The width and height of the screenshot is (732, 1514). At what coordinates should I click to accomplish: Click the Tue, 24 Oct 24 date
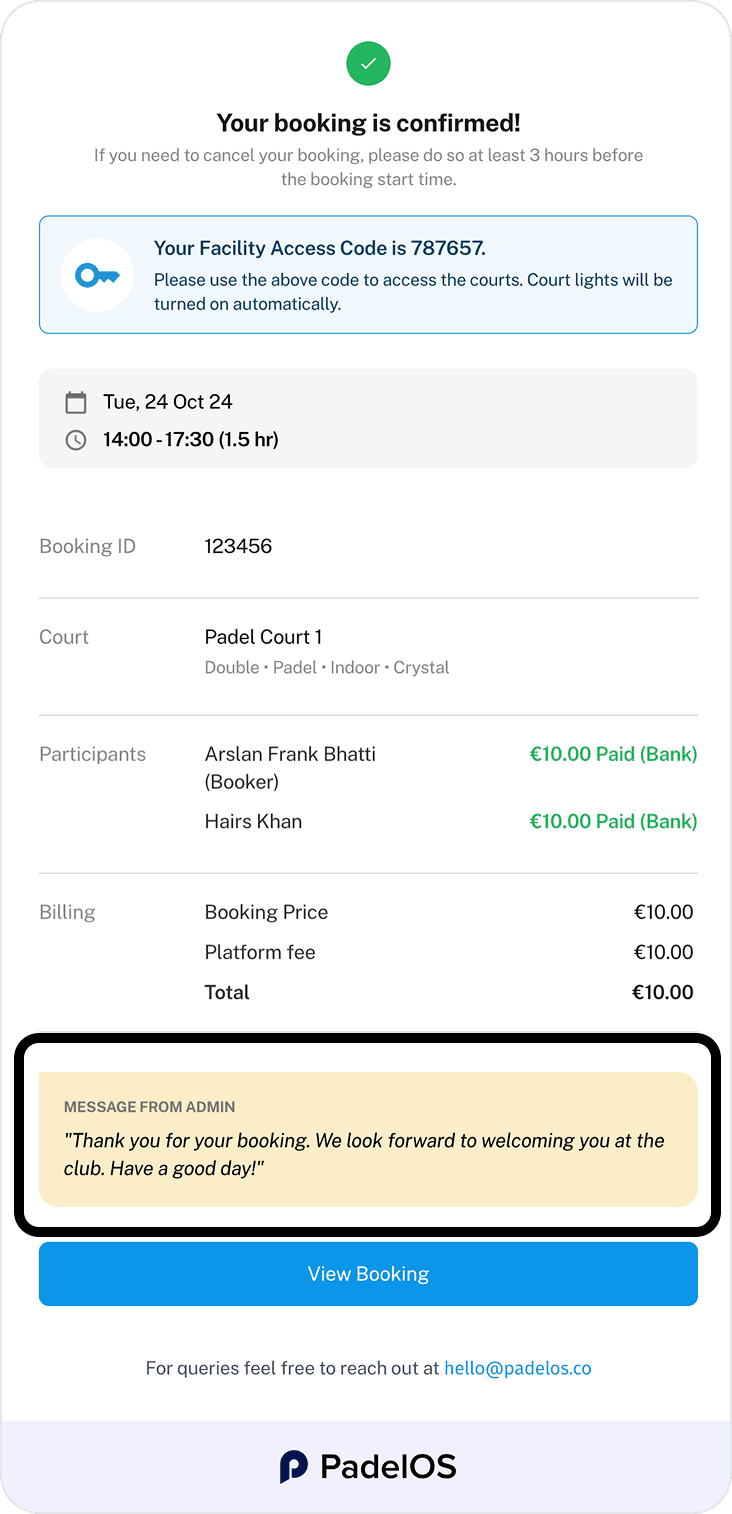pos(168,402)
